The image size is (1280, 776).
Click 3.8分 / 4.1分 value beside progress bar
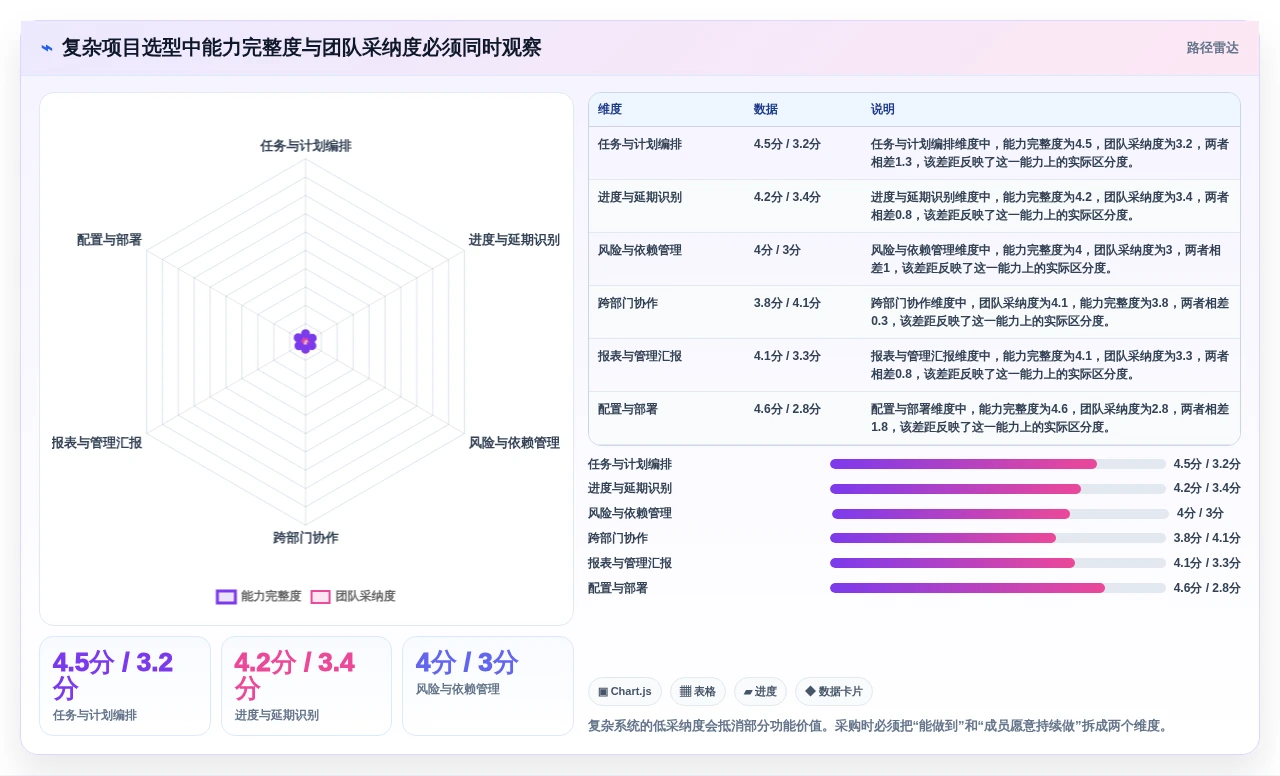[1207, 538]
